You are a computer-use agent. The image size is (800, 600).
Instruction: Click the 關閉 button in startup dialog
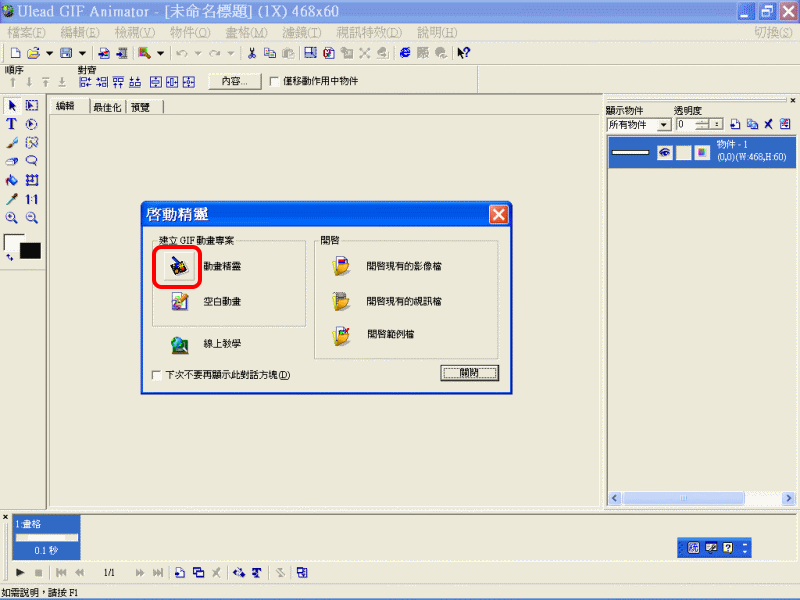pos(469,373)
